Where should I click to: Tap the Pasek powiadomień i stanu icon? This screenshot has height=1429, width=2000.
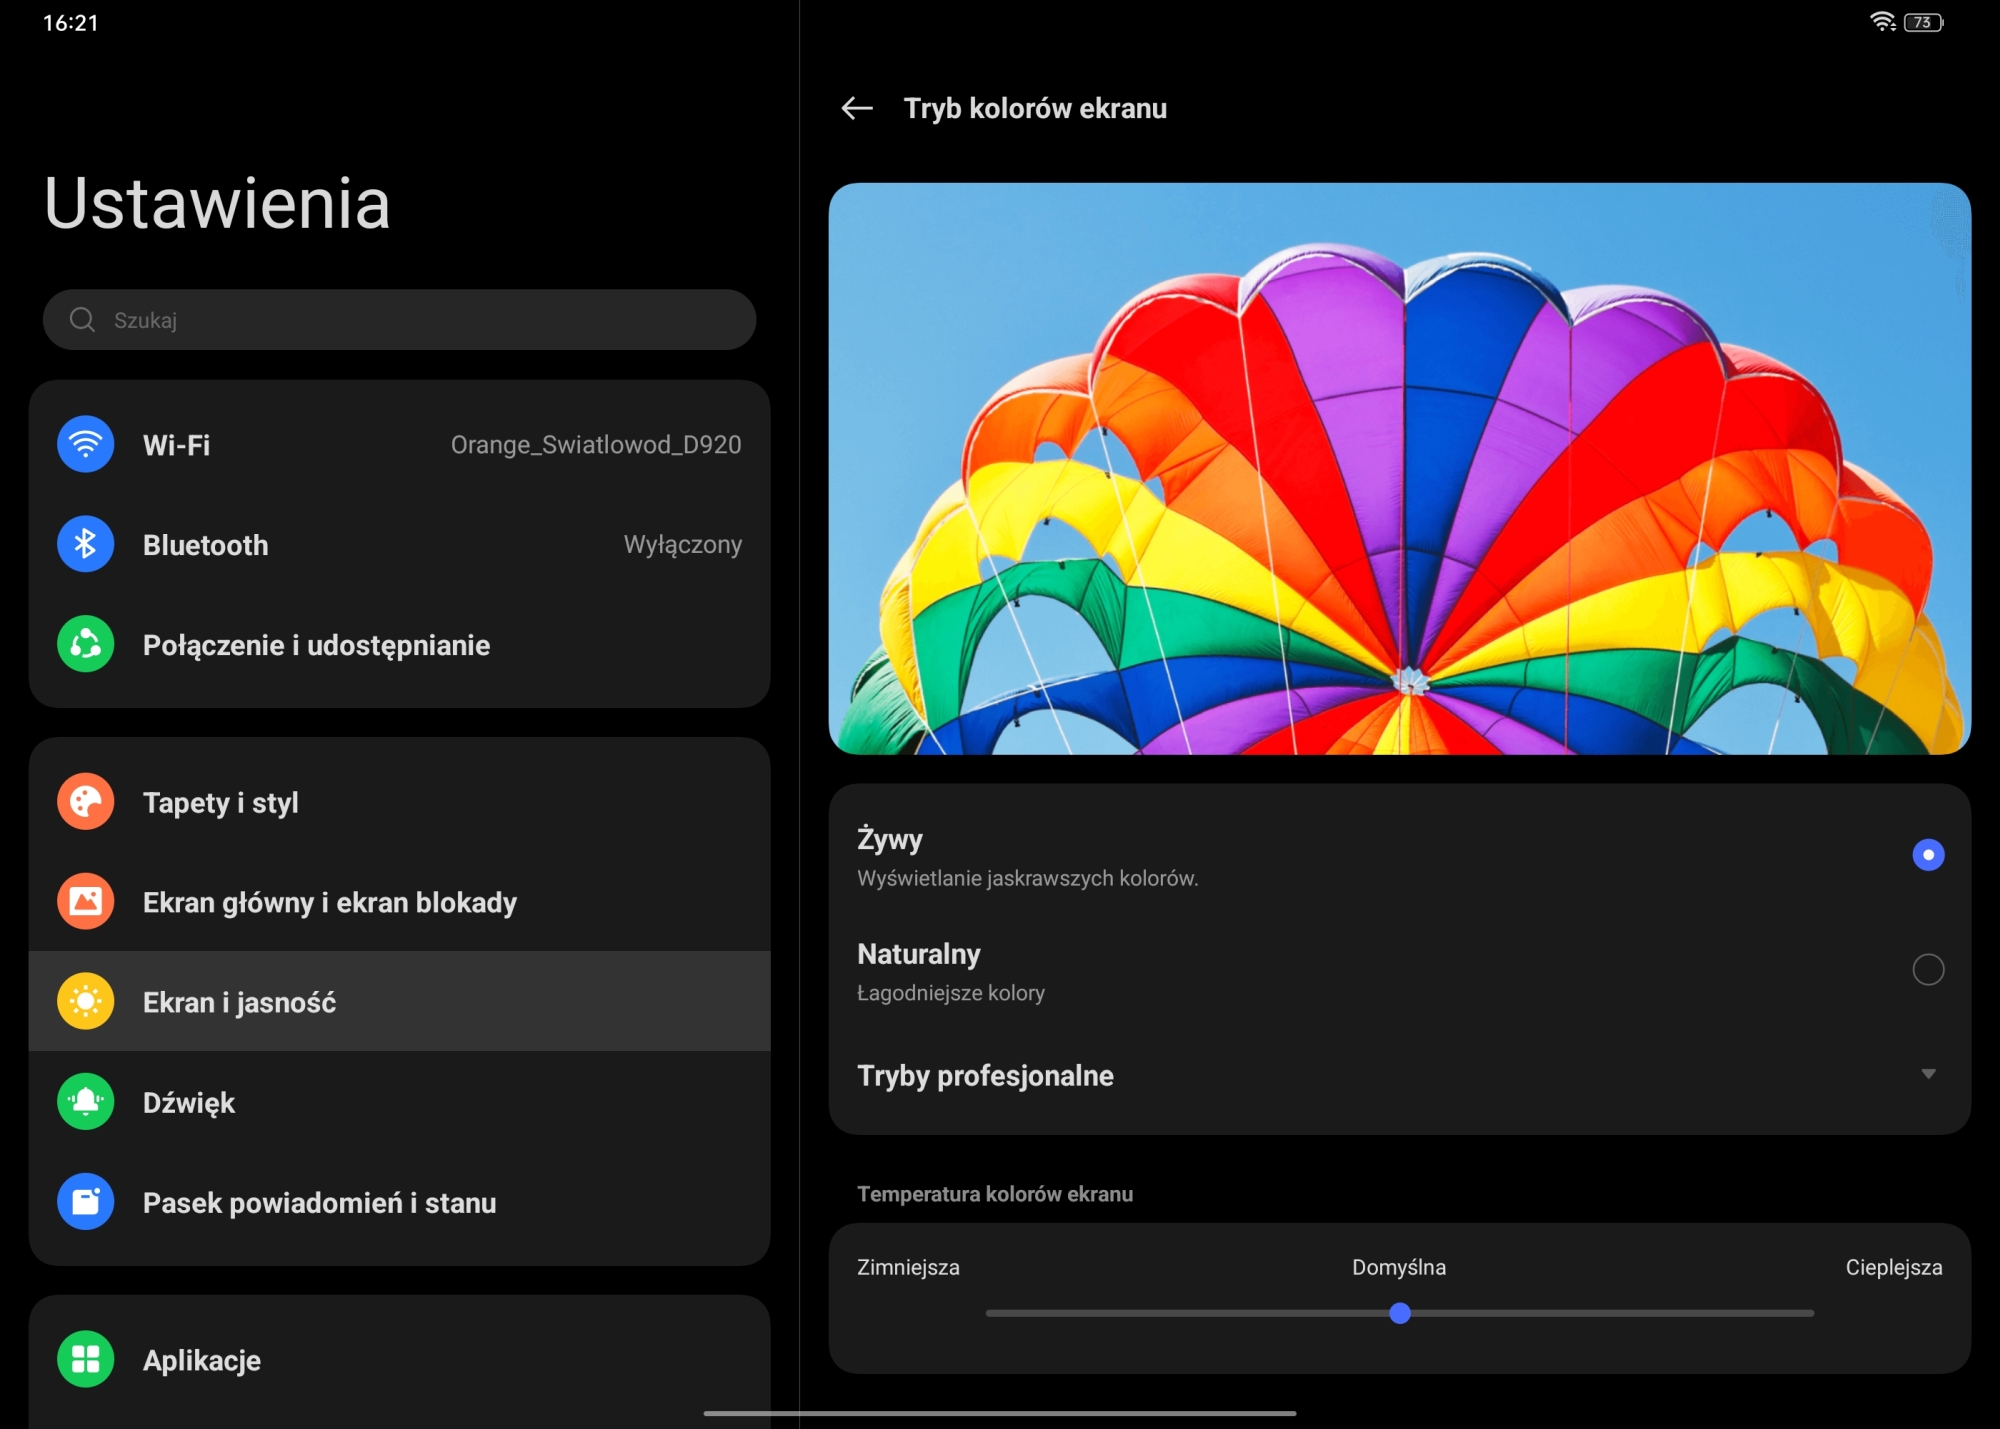[86, 1202]
